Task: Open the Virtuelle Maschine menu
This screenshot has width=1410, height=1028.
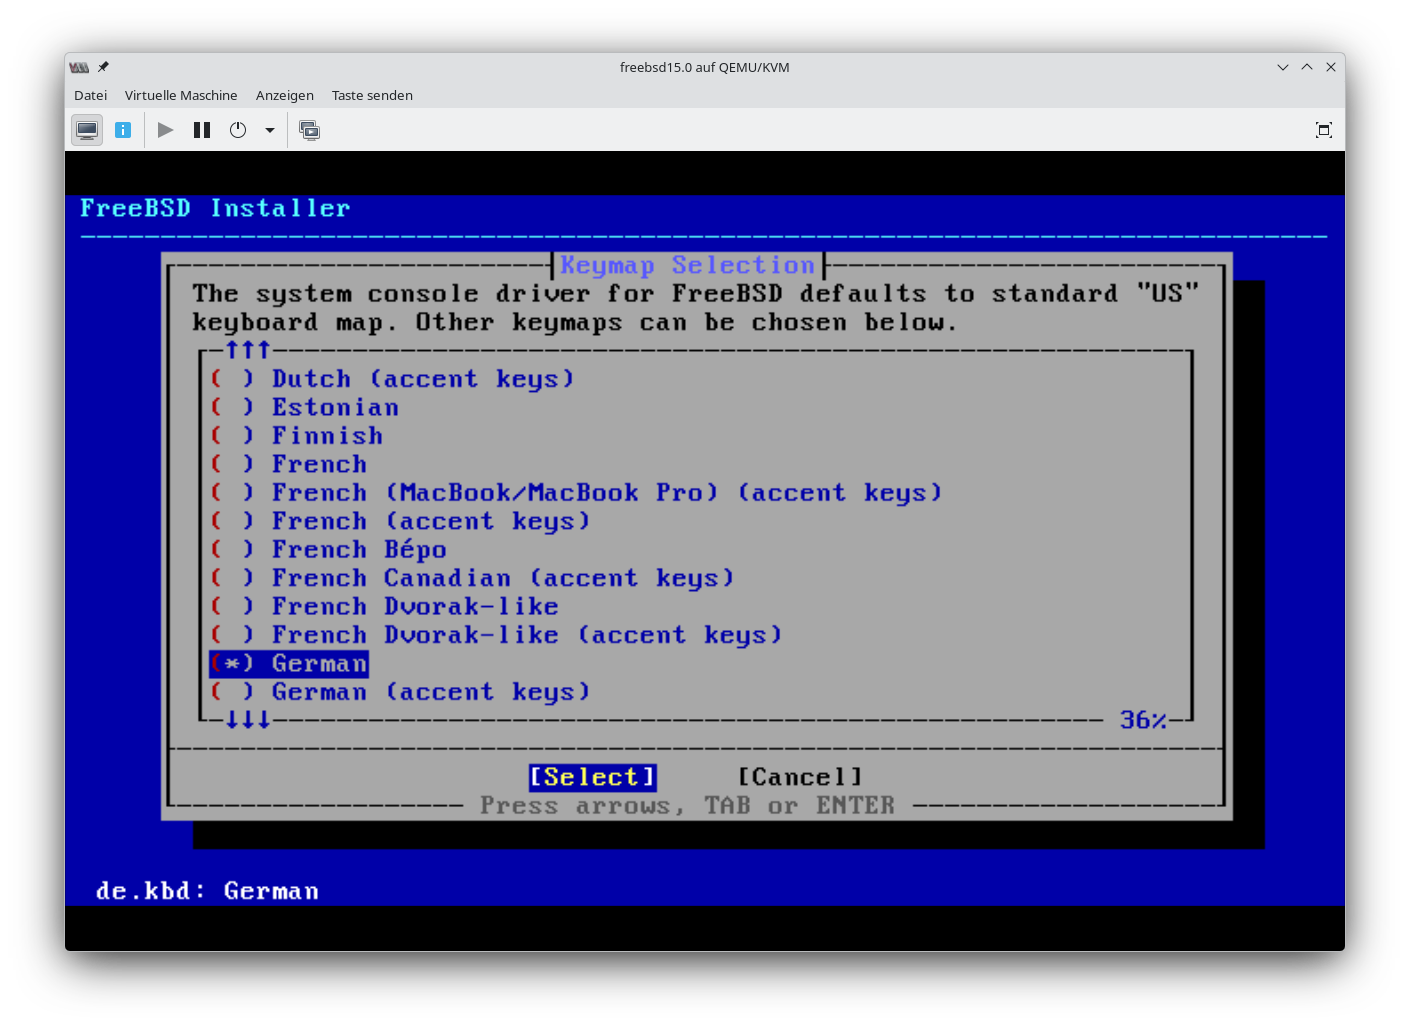Action: [x=181, y=95]
